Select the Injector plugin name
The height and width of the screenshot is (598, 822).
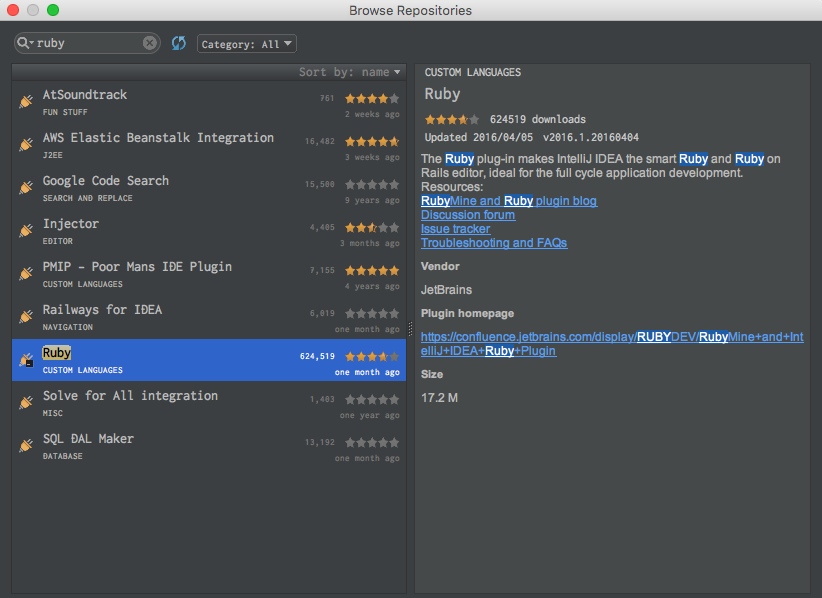[x=71, y=224]
